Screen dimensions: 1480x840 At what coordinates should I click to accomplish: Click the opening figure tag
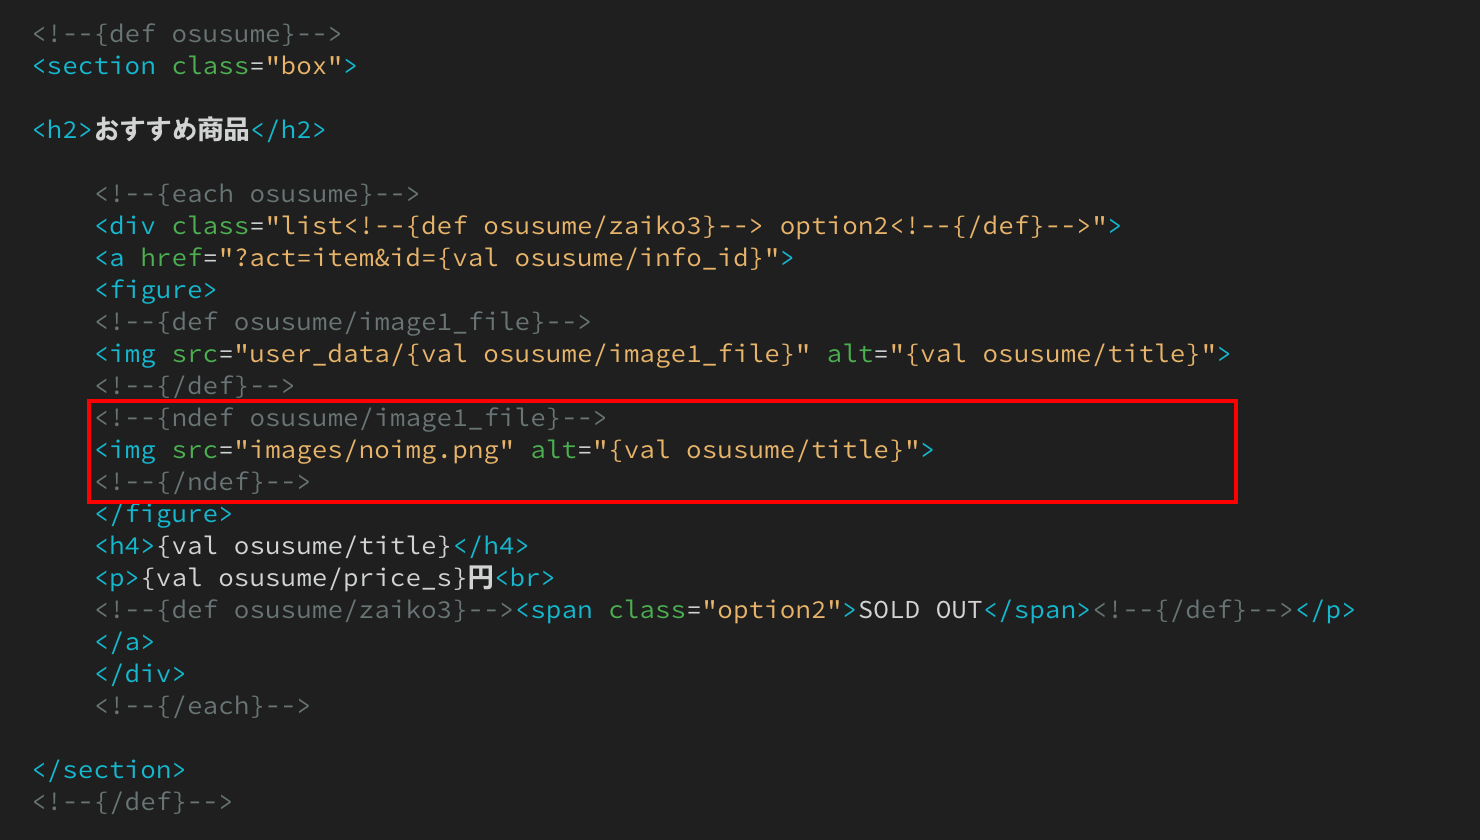pyautogui.click(x=156, y=290)
